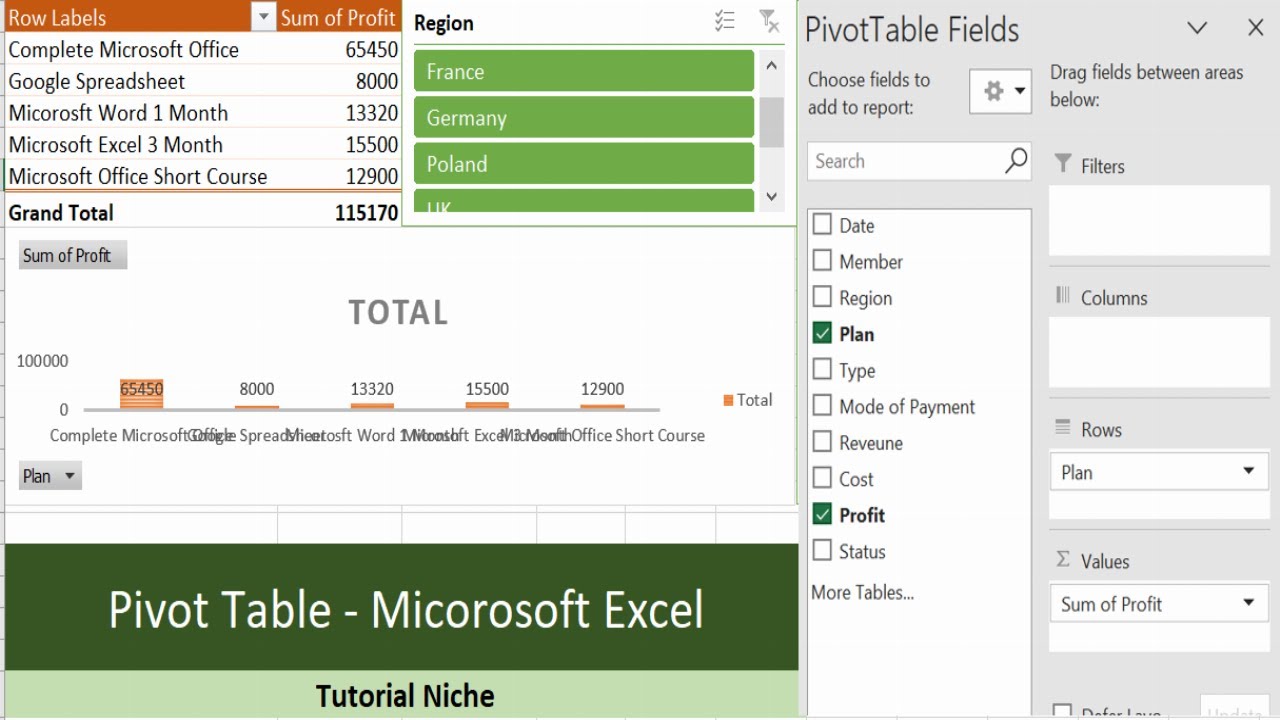Click the Tutorial Niche cell
Screen dimensions: 1280x720
tap(402, 695)
